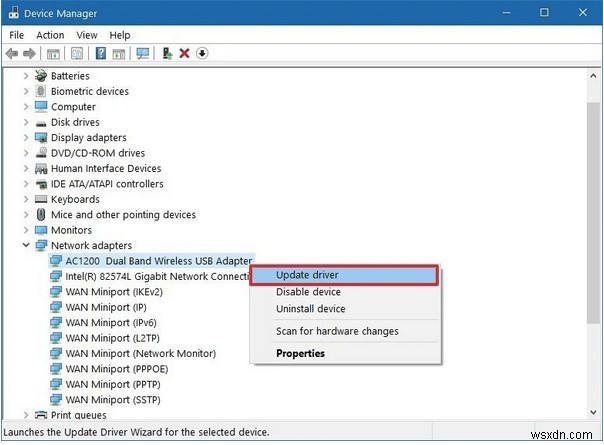Click Properties in the context menu

[x=300, y=353]
